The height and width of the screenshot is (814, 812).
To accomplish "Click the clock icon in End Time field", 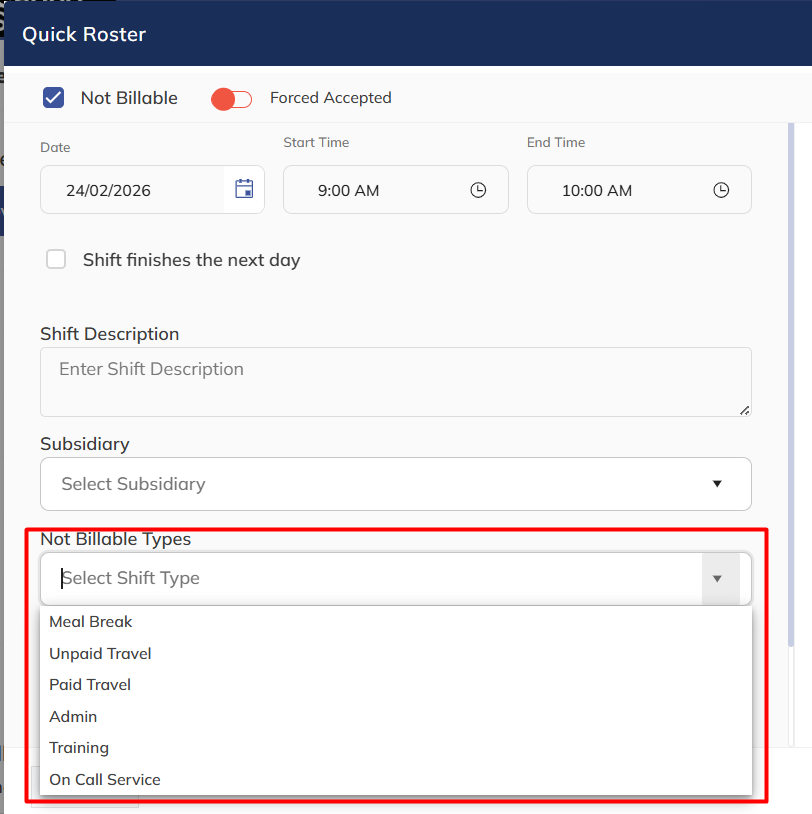I will pyautogui.click(x=721, y=190).
